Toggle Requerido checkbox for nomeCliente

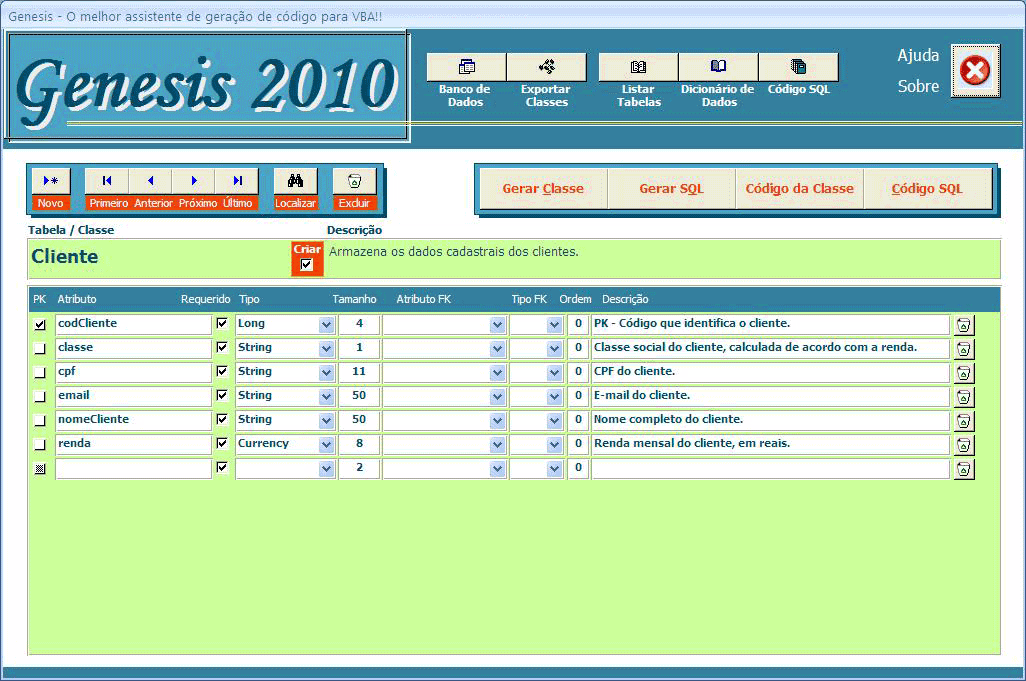coord(222,419)
